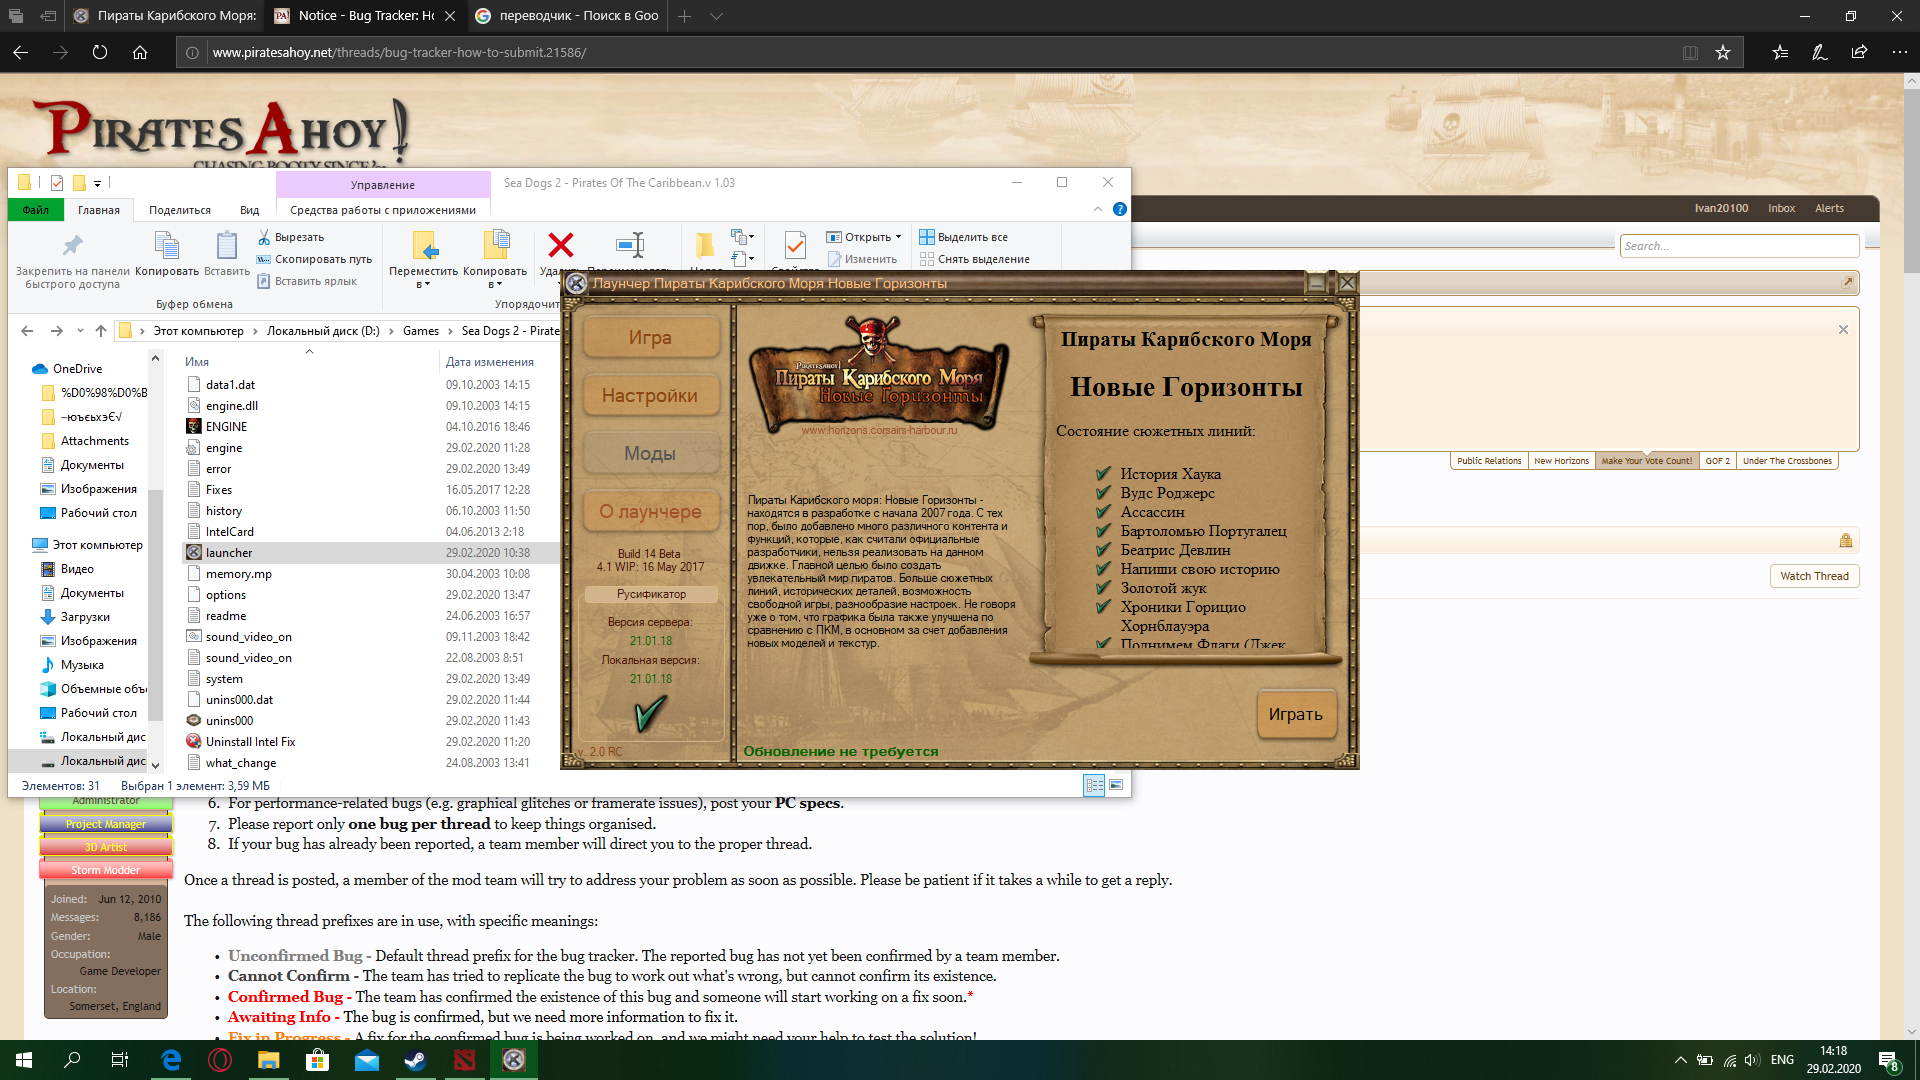
Task: Go to the browser home page
Action: 140,52
